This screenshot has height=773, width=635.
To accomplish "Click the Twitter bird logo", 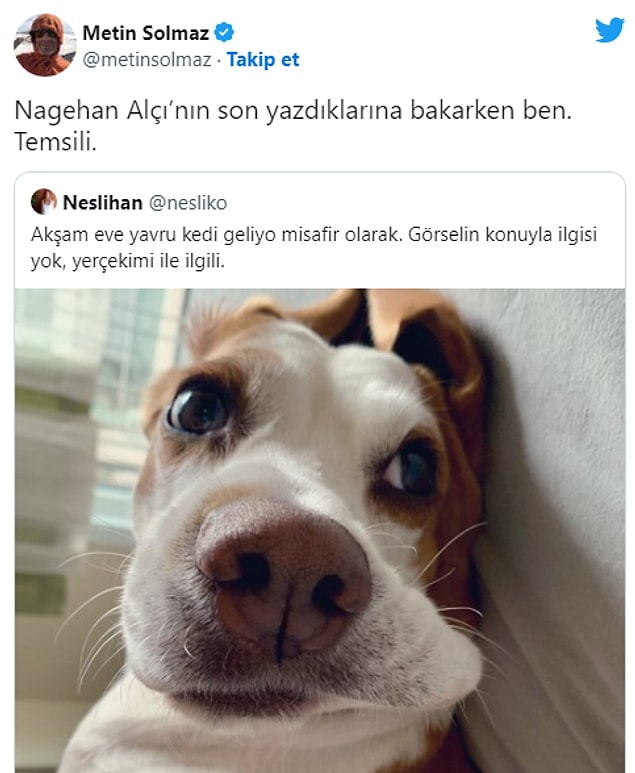I will [609, 31].
